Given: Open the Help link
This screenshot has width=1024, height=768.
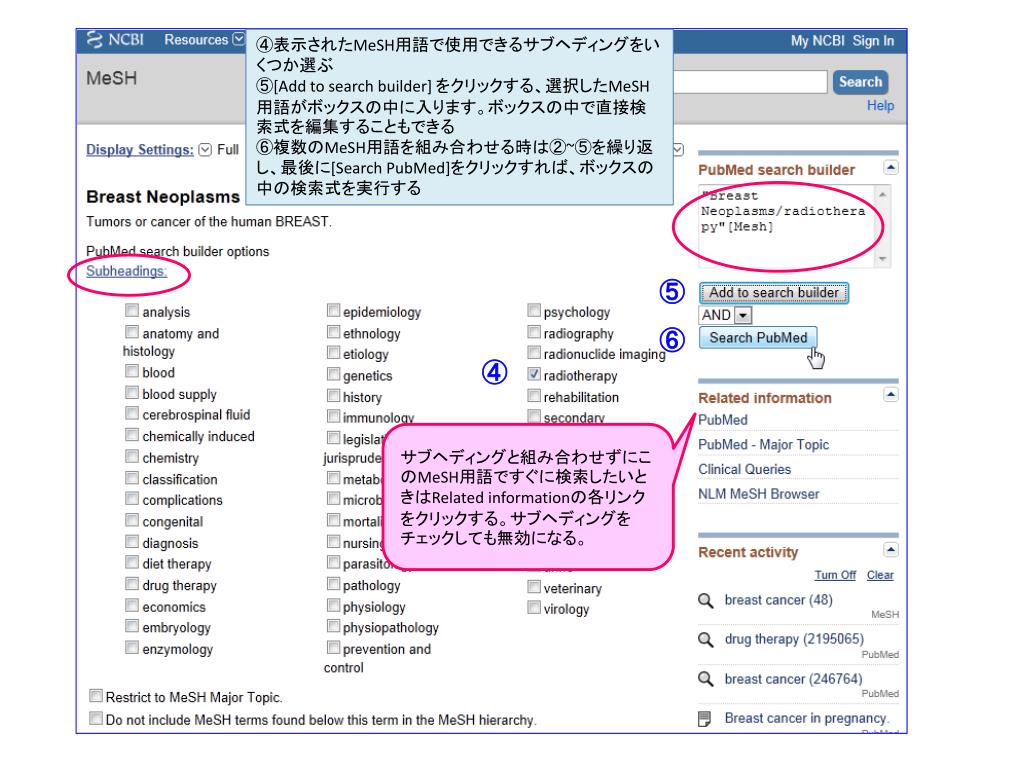Looking at the screenshot, I should tap(880, 106).
